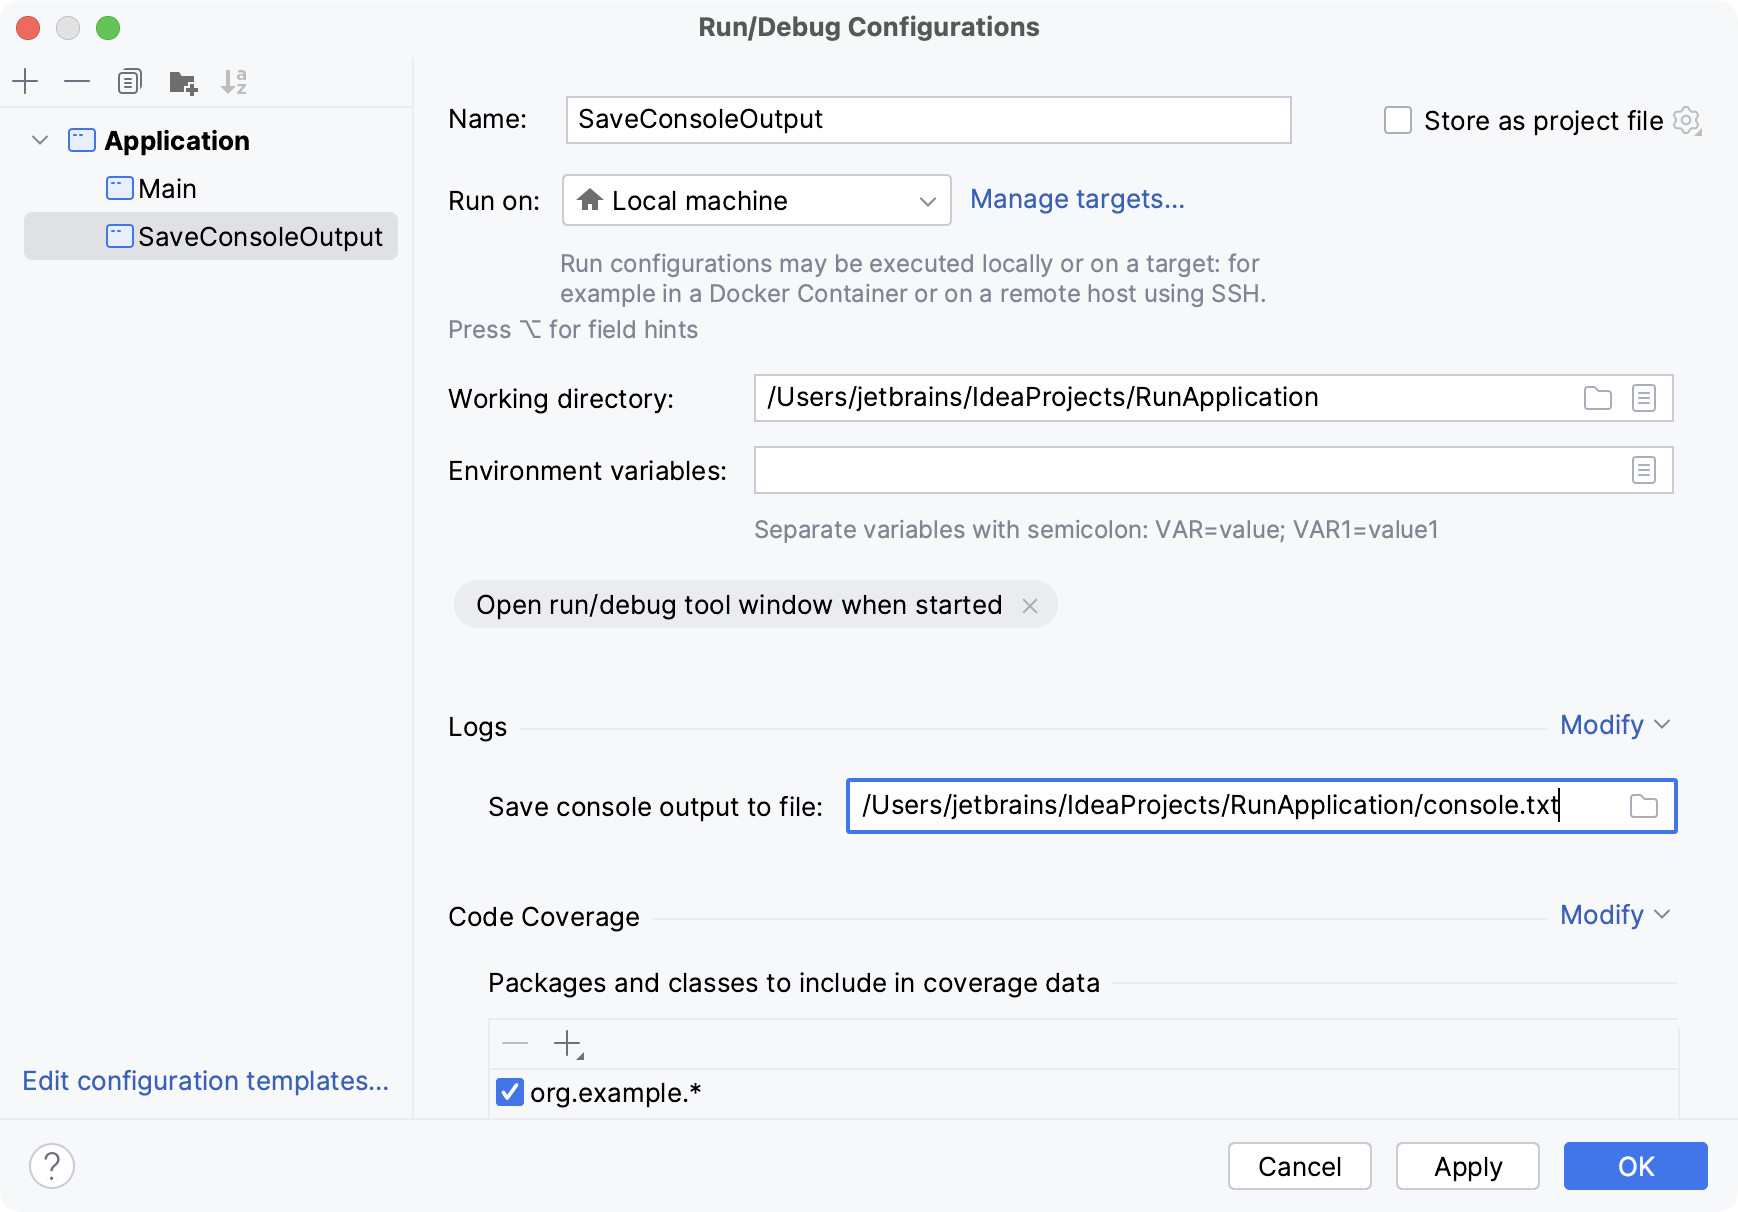Select the SaveConsoleOutput configuration
This screenshot has height=1212, width=1738.
click(211, 236)
